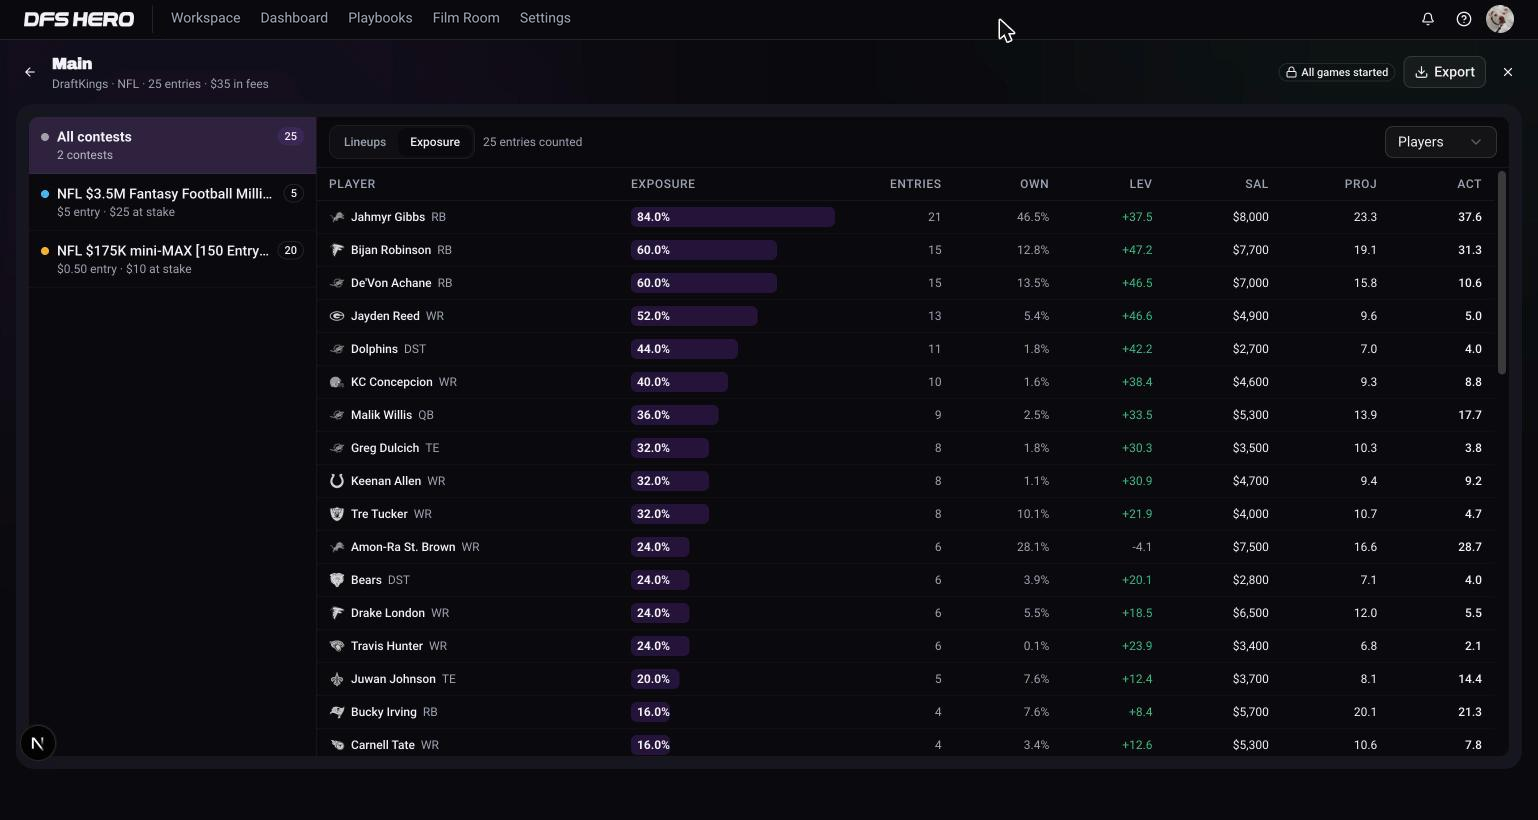The width and height of the screenshot is (1538, 820).
Task: Click the round N badge icon
Action: point(38,743)
